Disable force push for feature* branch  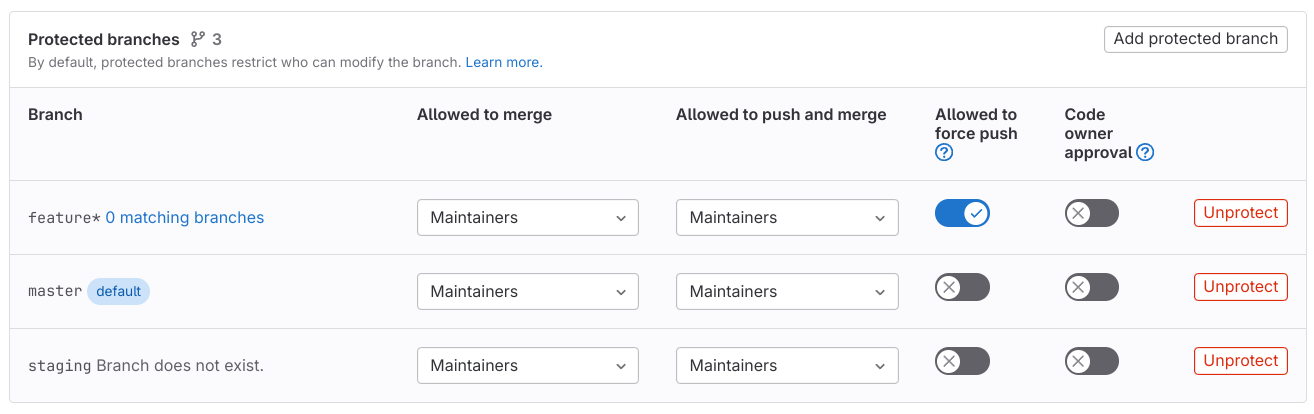[x=962, y=213]
